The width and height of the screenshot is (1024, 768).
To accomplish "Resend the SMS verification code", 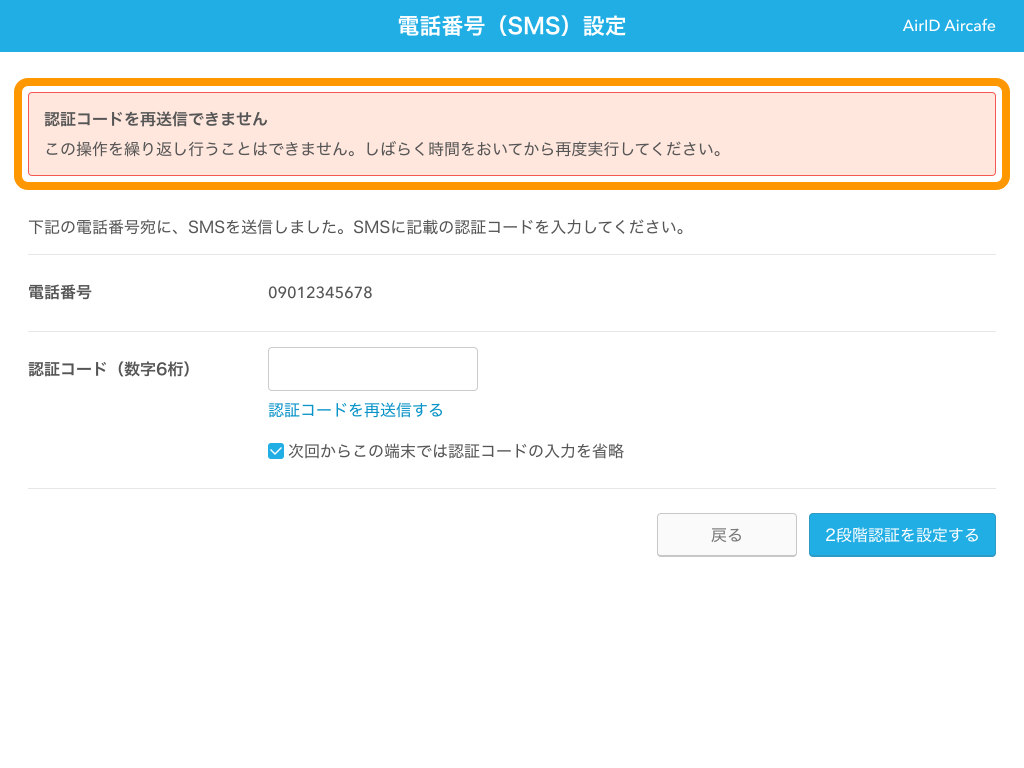I will coord(356,410).
